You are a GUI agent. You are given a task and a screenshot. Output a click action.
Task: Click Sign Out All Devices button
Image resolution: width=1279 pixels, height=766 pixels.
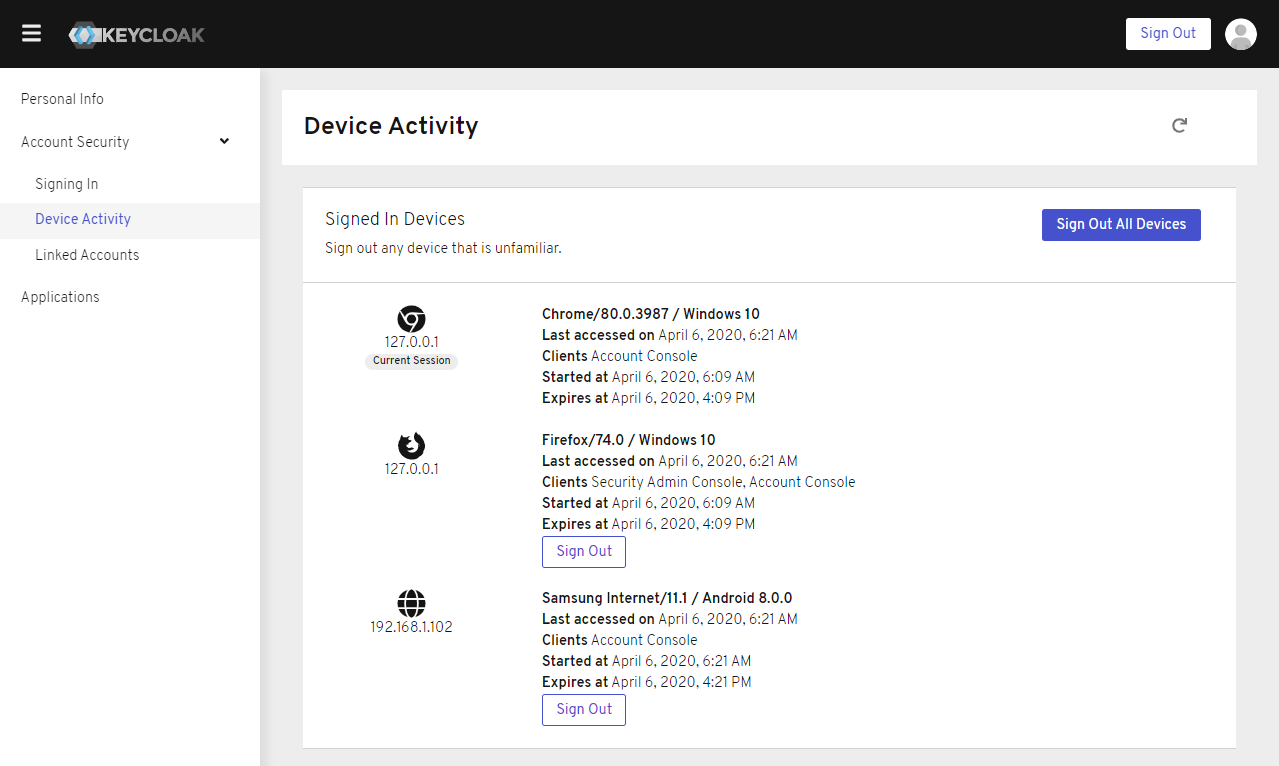[1121, 224]
